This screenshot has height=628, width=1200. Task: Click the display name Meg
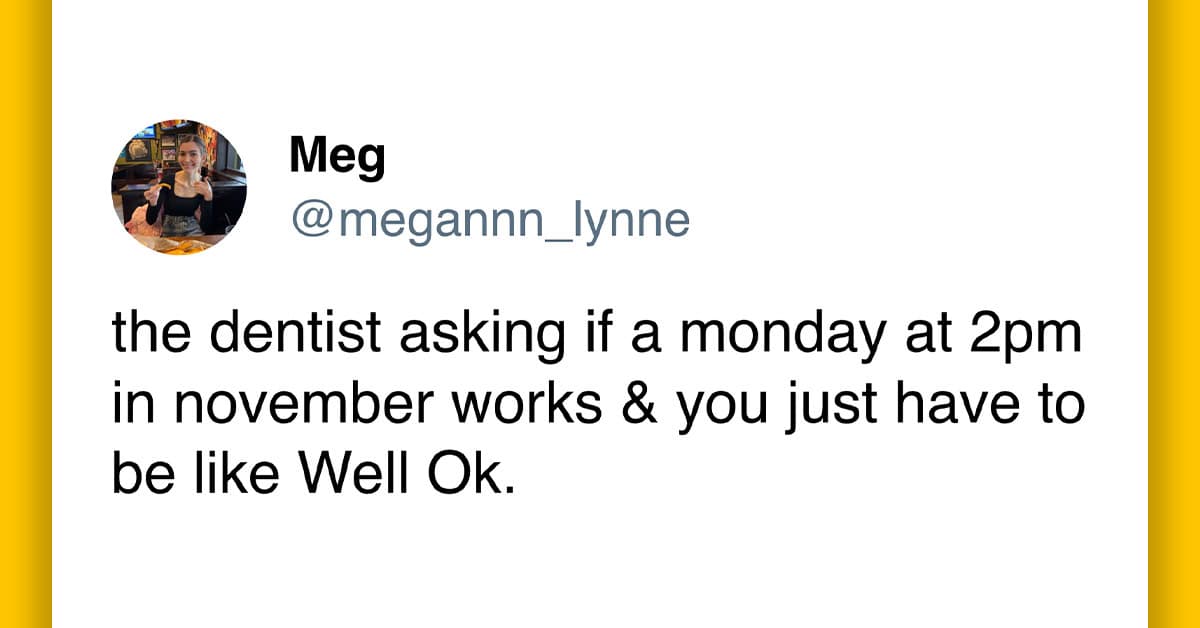pyautogui.click(x=336, y=158)
